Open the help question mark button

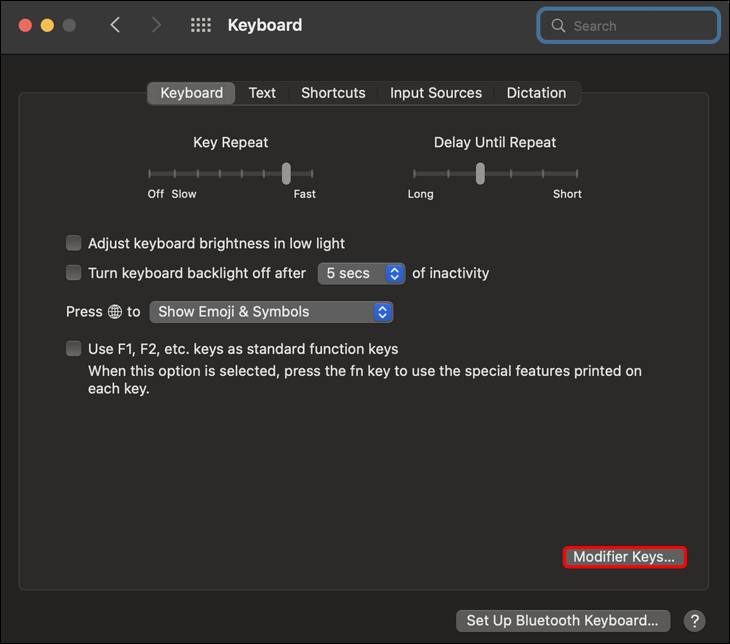[695, 621]
